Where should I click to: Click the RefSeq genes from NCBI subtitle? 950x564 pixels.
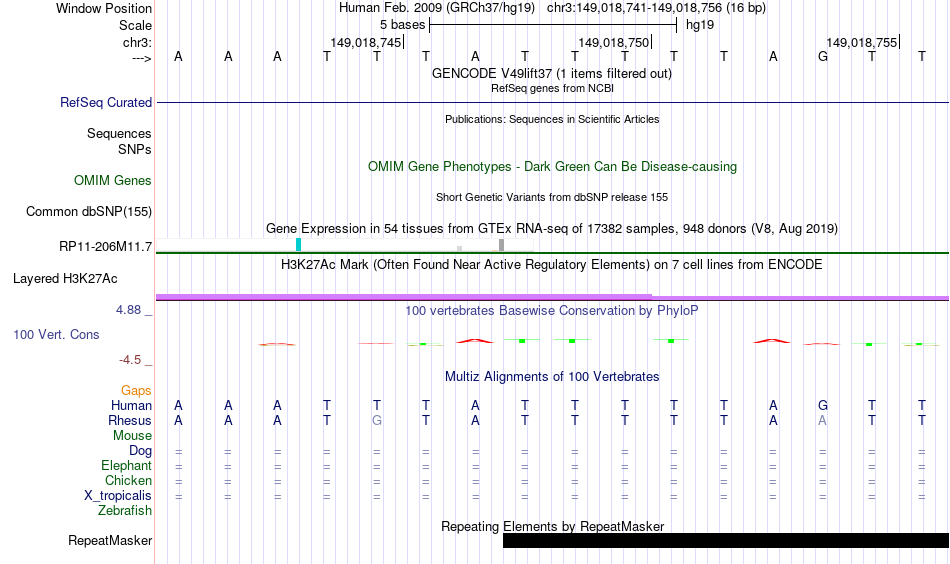[552, 88]
